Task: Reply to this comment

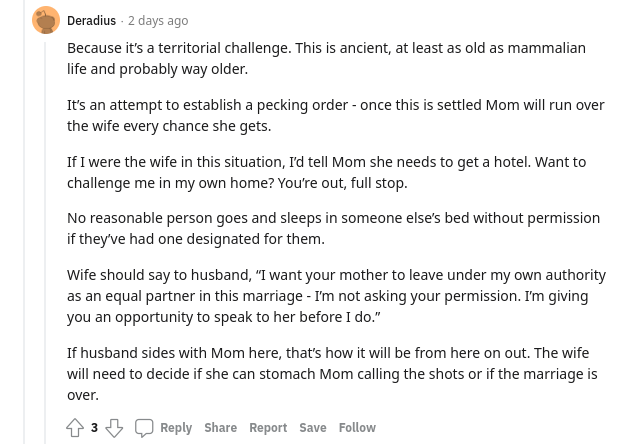Action: [176, 427]
